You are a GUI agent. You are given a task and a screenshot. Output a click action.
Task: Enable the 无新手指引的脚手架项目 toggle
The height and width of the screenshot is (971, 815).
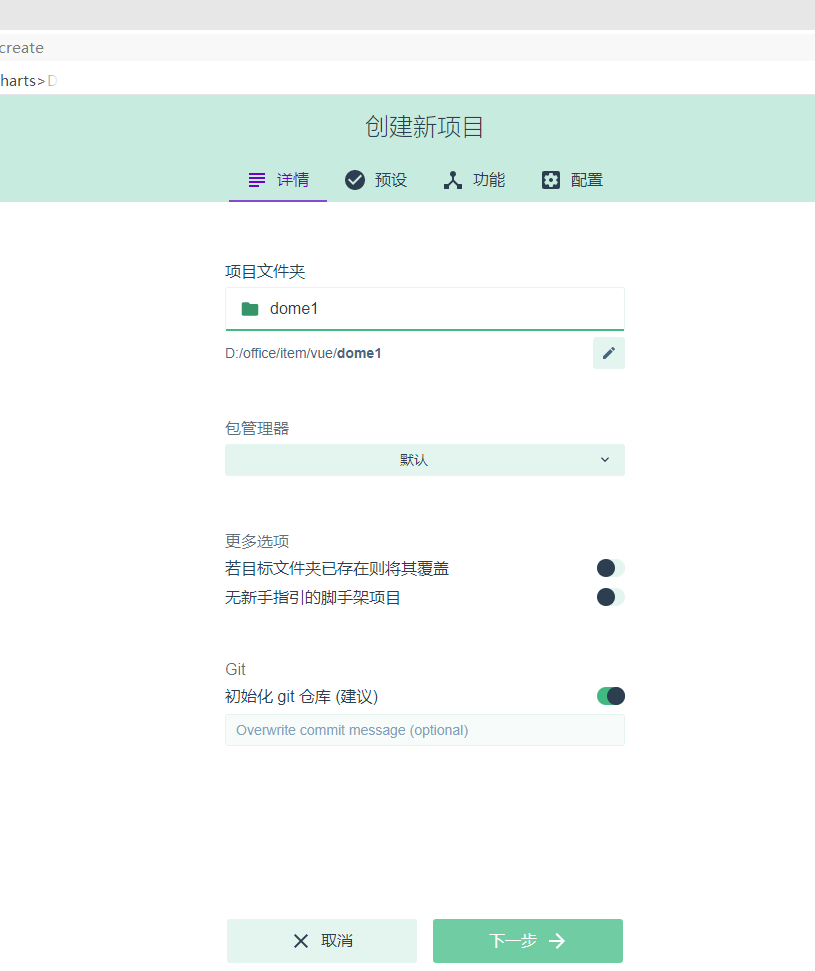[x=609, y=597]
